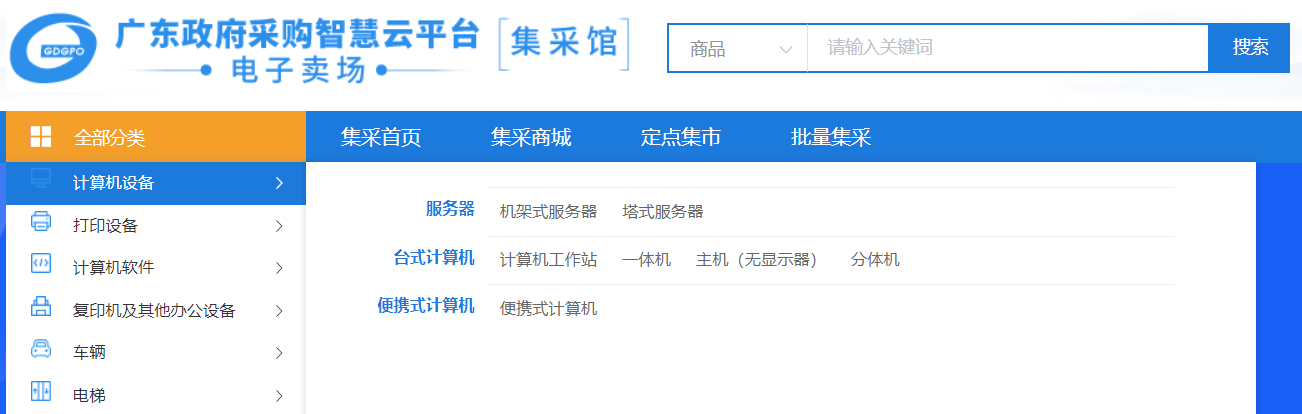
Task: Open 批量集采 tab
Action: (x=831, y=137)
